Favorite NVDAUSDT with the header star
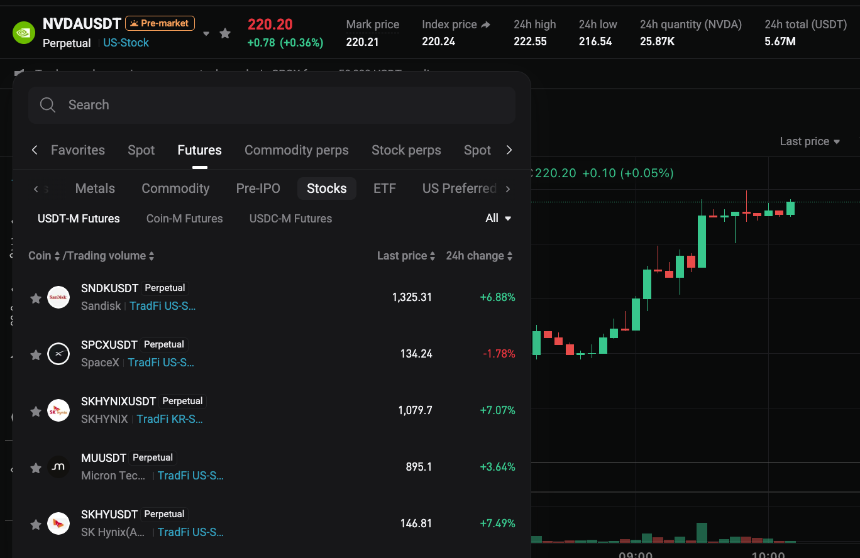Screen dimensions: 860x558 225,33
